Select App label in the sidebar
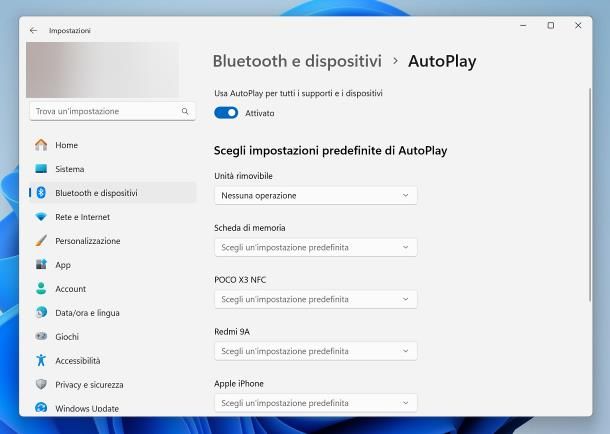This screenshot has height=434, width=610. 63,265
